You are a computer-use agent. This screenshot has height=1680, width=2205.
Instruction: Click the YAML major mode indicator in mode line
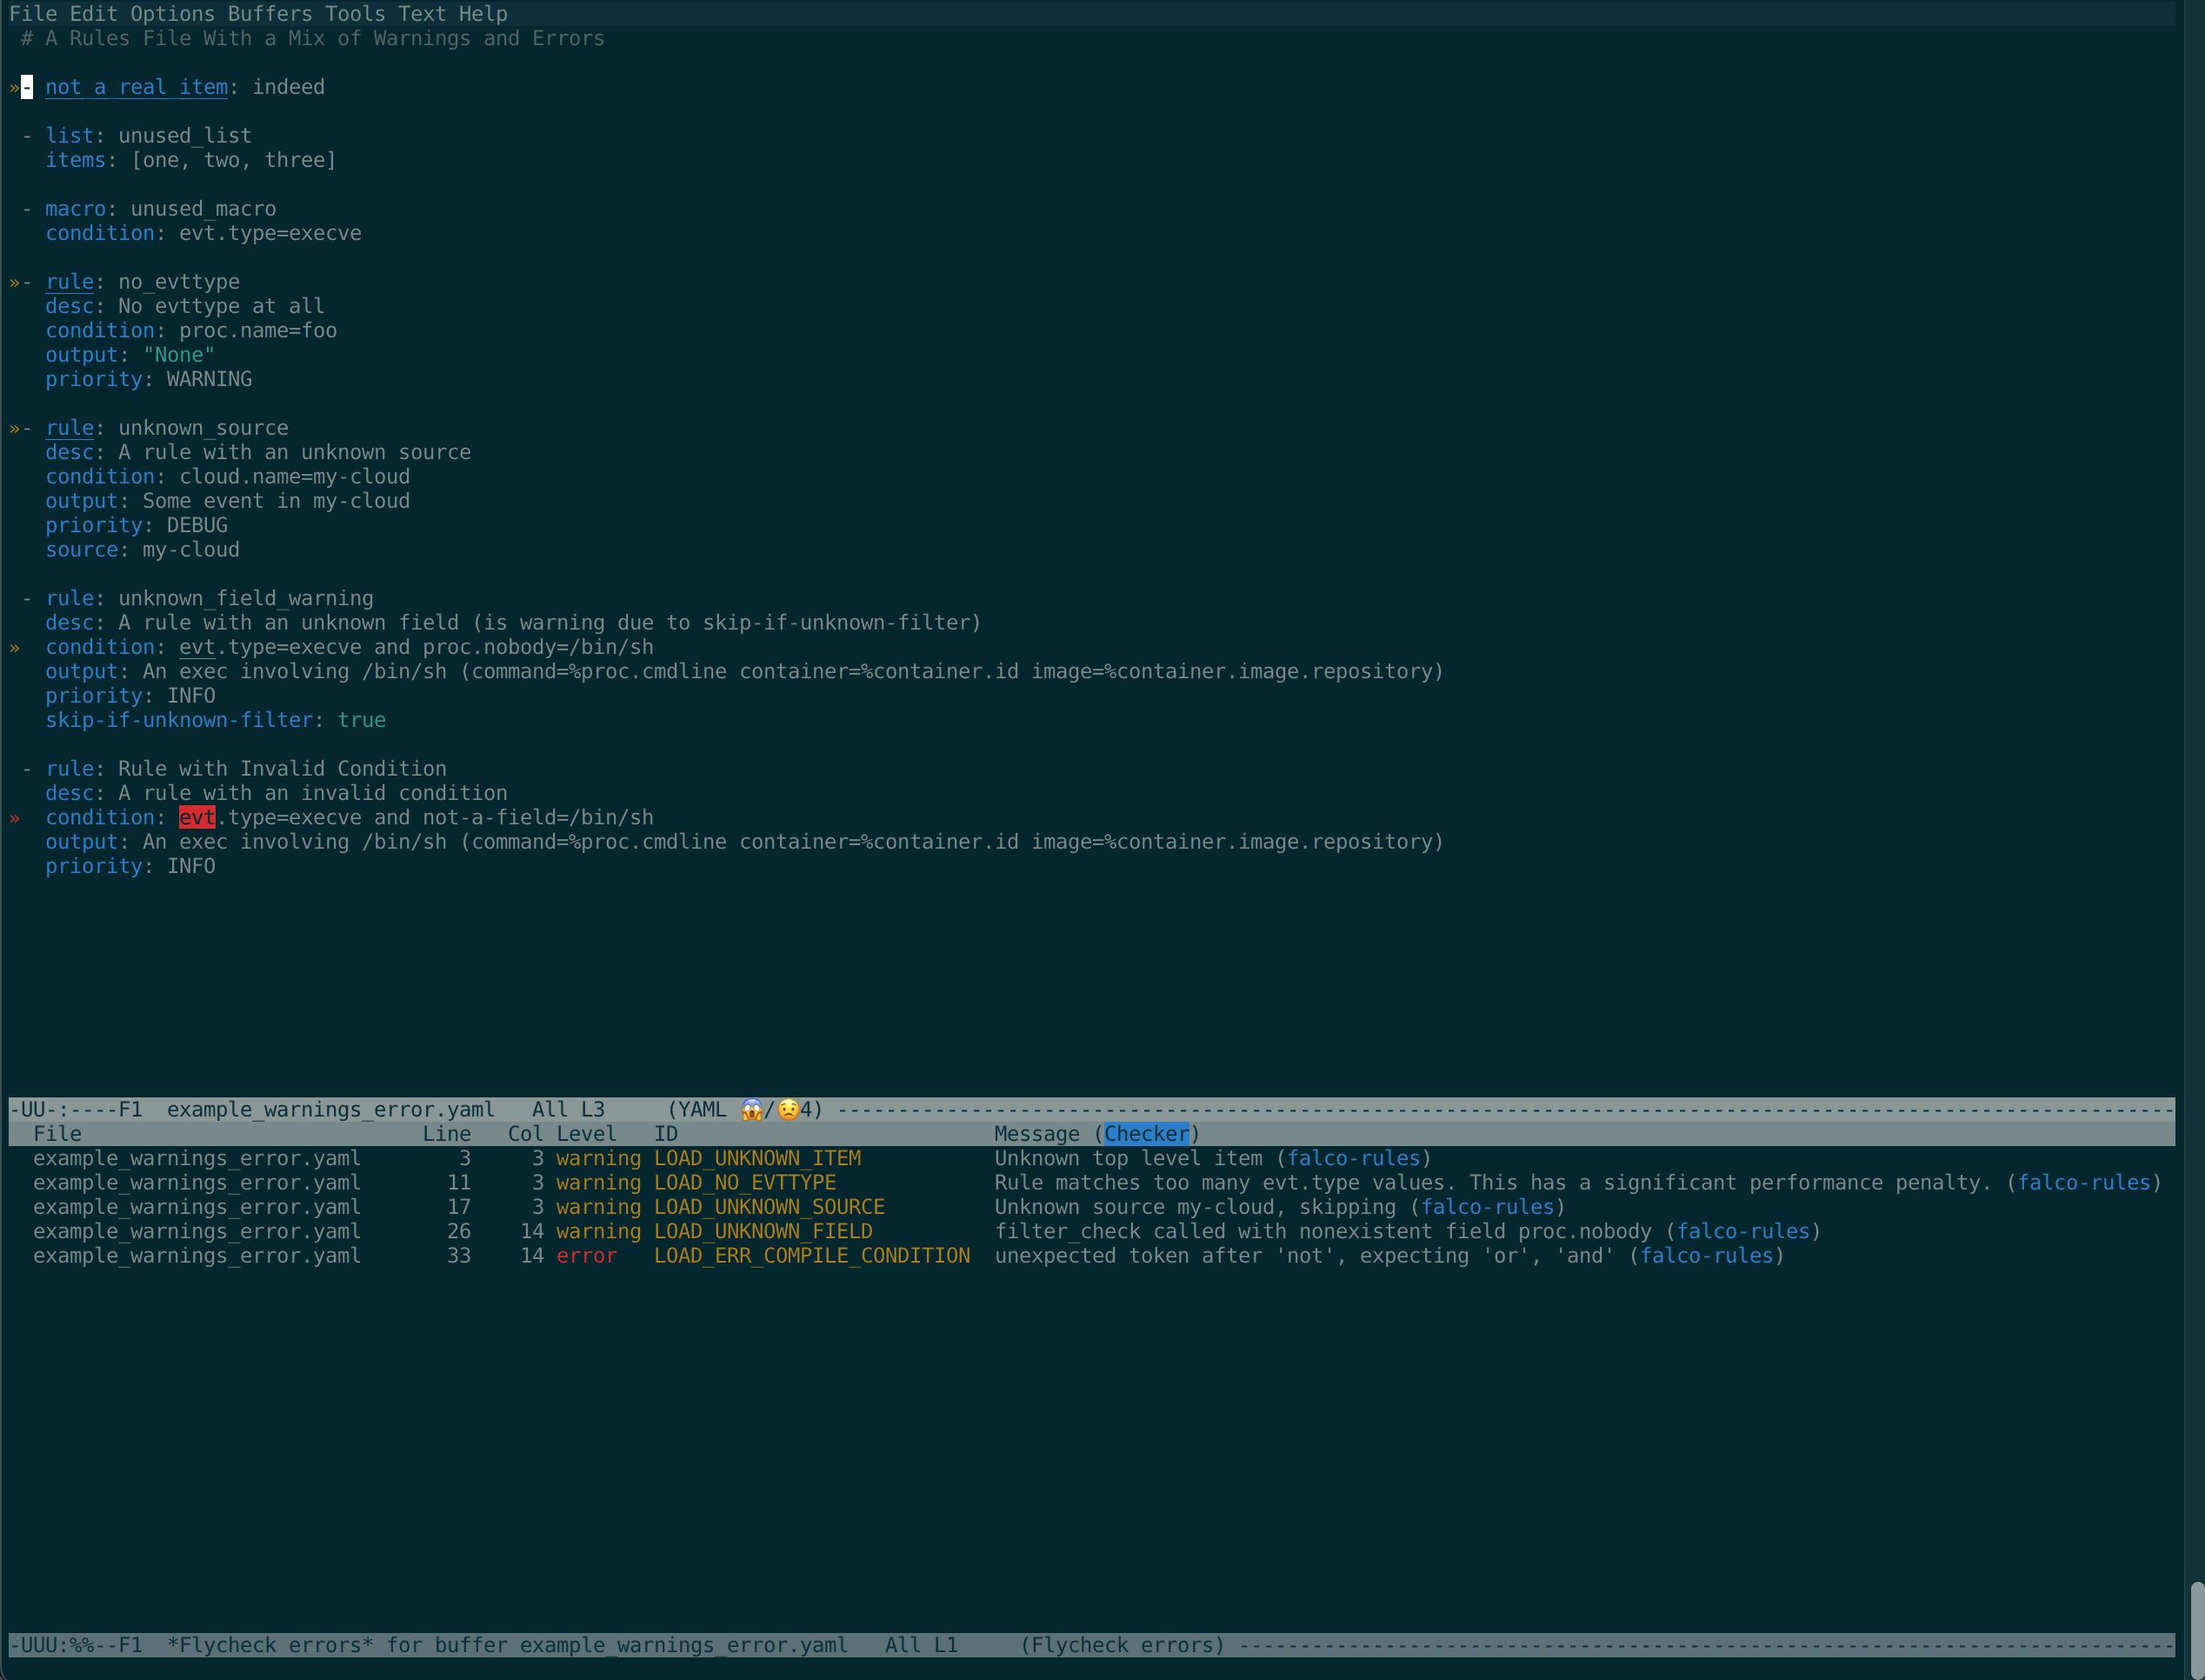703,1110
